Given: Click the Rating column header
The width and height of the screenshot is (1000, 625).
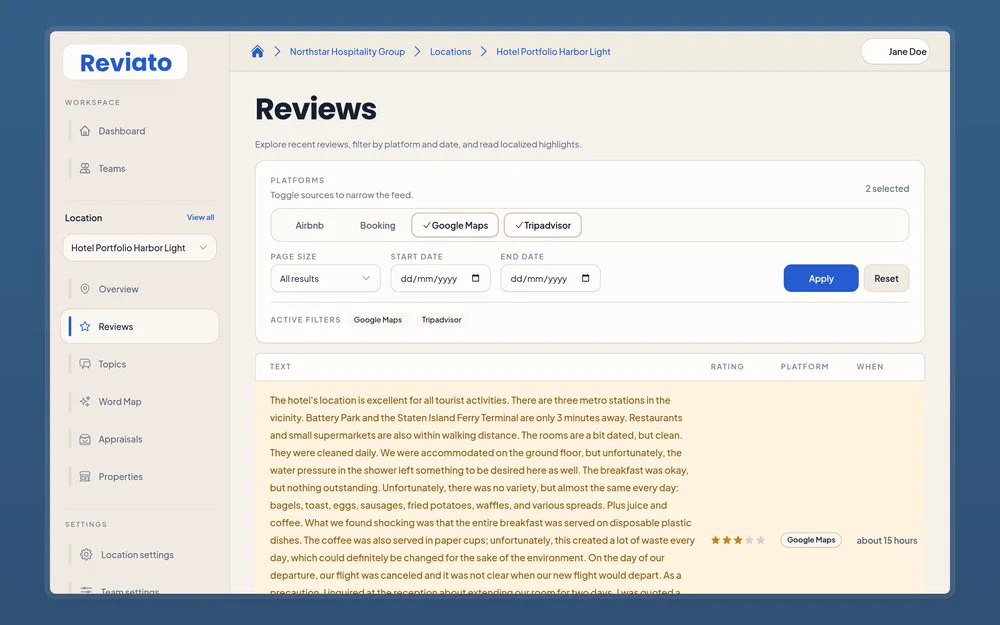Looking at the screenshot, I should pos(727,367).
